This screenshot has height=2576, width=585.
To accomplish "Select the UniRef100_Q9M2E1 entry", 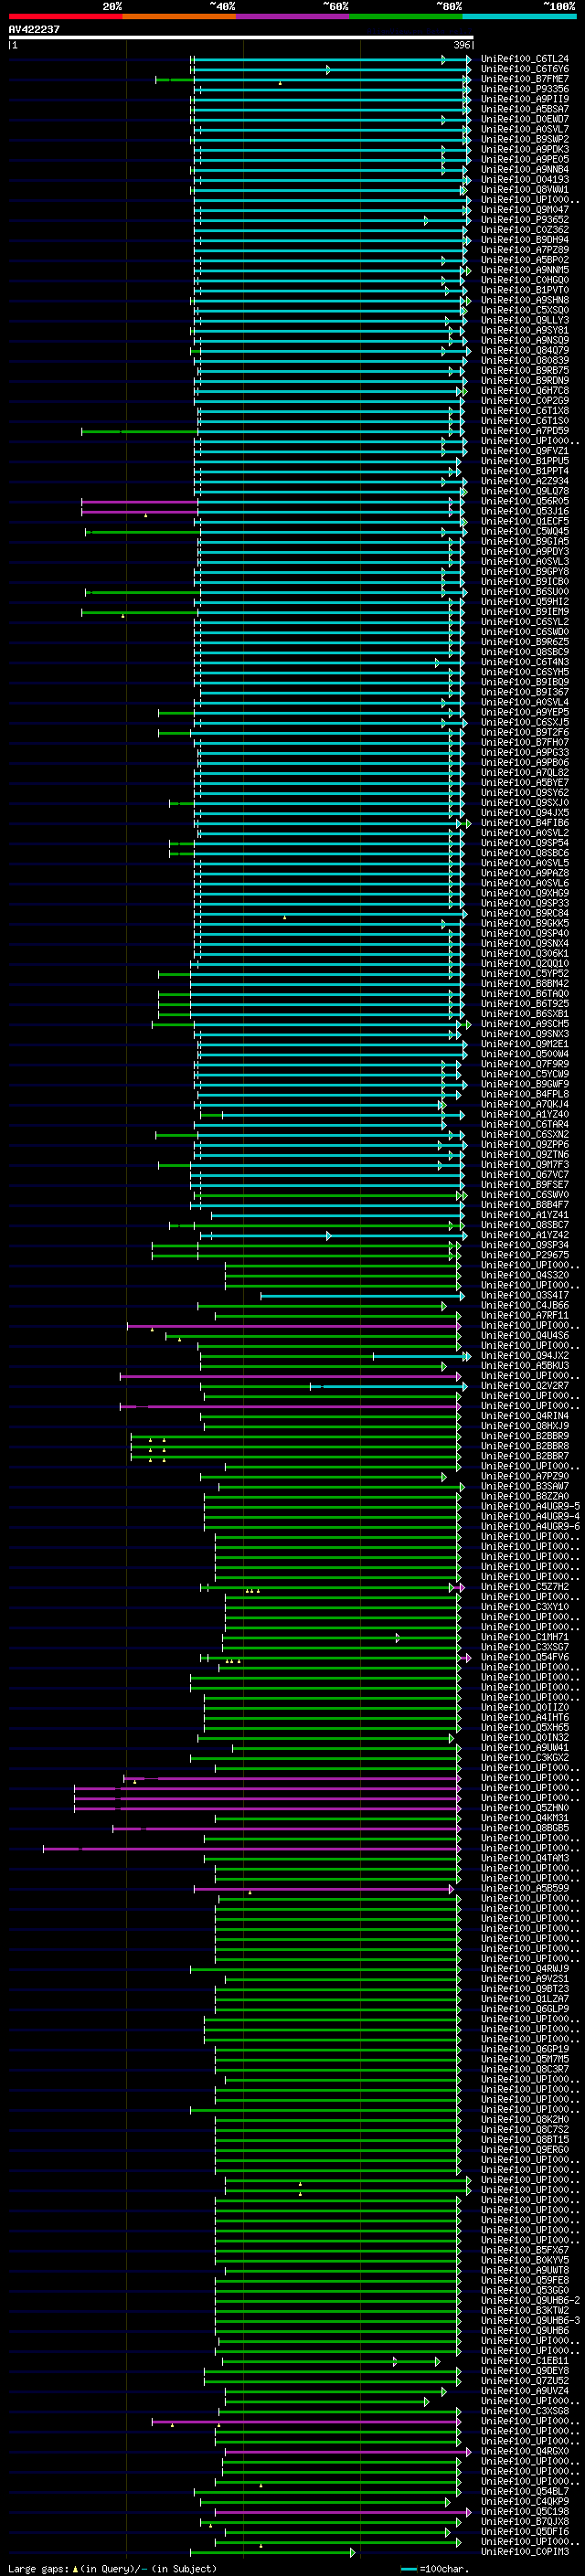I will click(524, 1044).
